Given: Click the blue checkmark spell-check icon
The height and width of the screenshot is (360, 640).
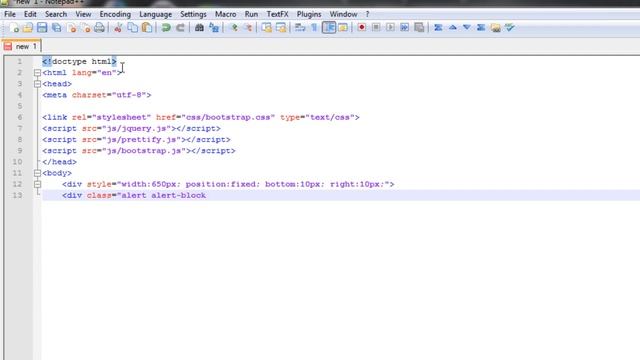Looking at the screenshot, I should click(x=510, y=28).
